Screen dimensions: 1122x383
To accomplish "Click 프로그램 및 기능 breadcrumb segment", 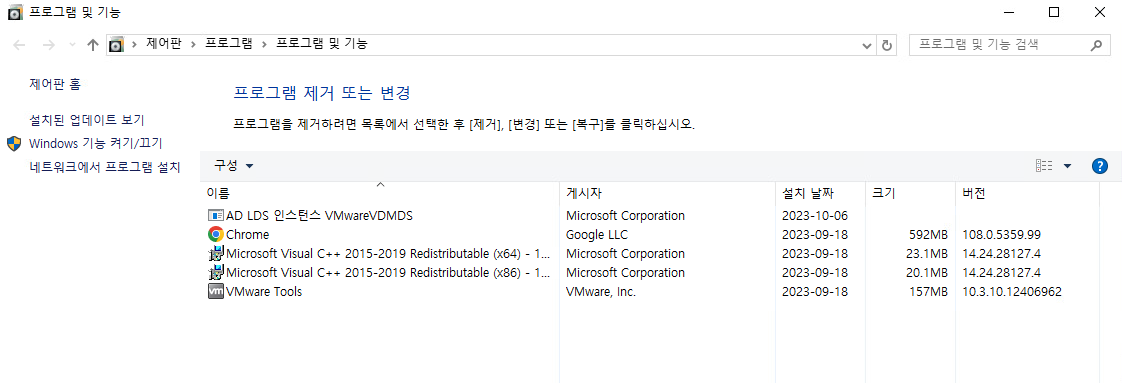I will point(322,44).
